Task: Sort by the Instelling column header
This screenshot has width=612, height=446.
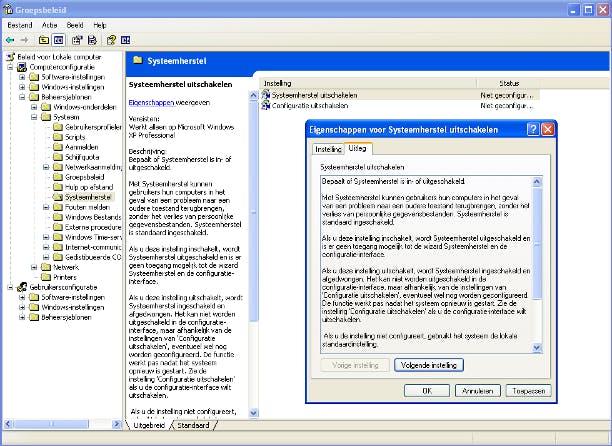Action: [x=368, y=83]
